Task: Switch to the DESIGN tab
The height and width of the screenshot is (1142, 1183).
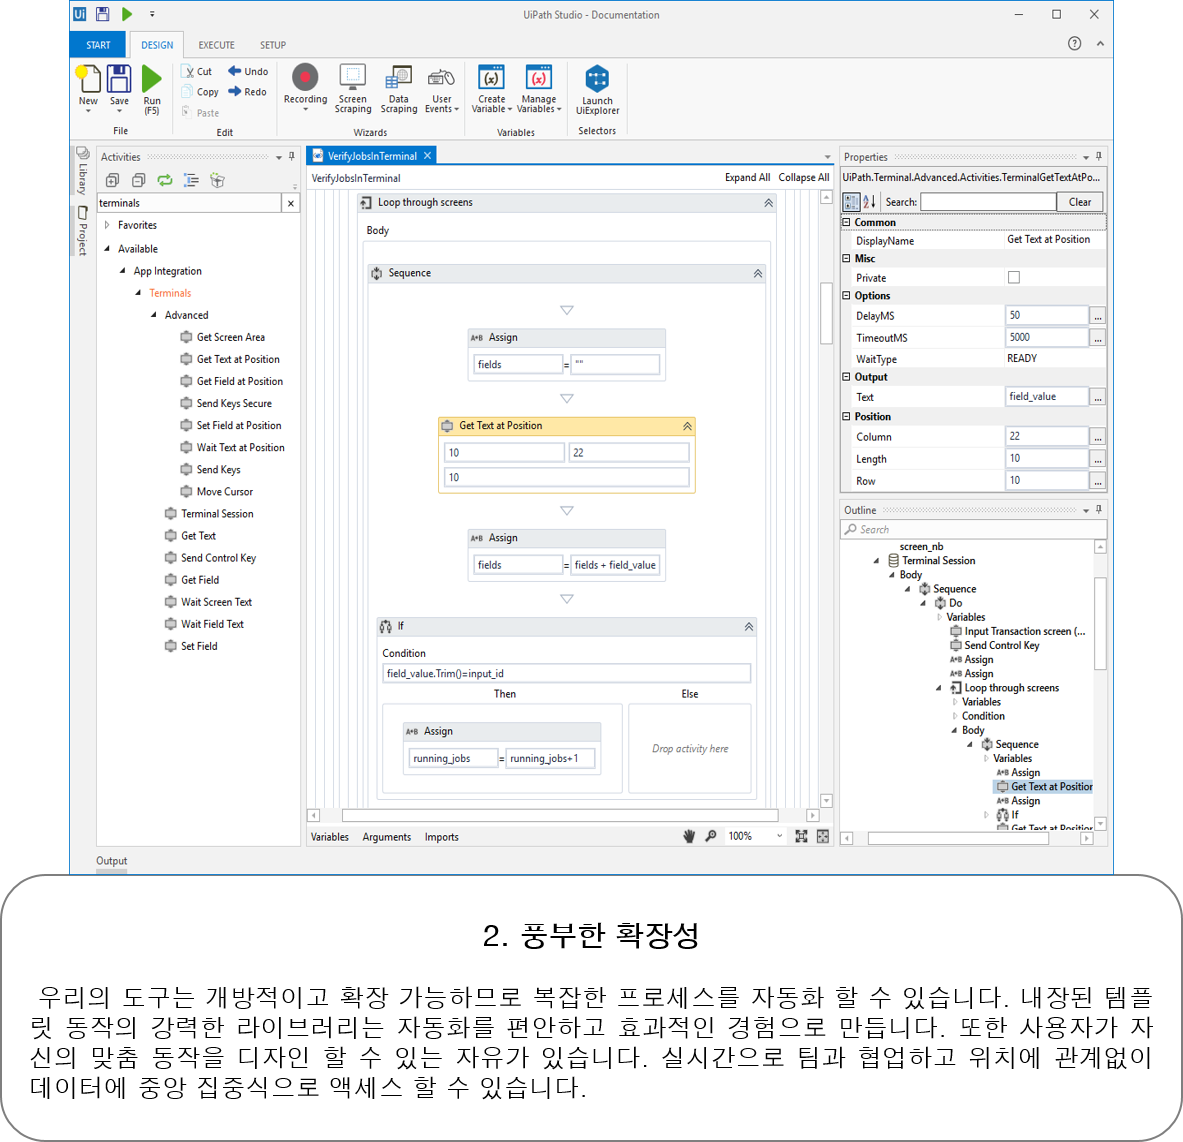Action: pyautogui.click(x=157, y=45)
